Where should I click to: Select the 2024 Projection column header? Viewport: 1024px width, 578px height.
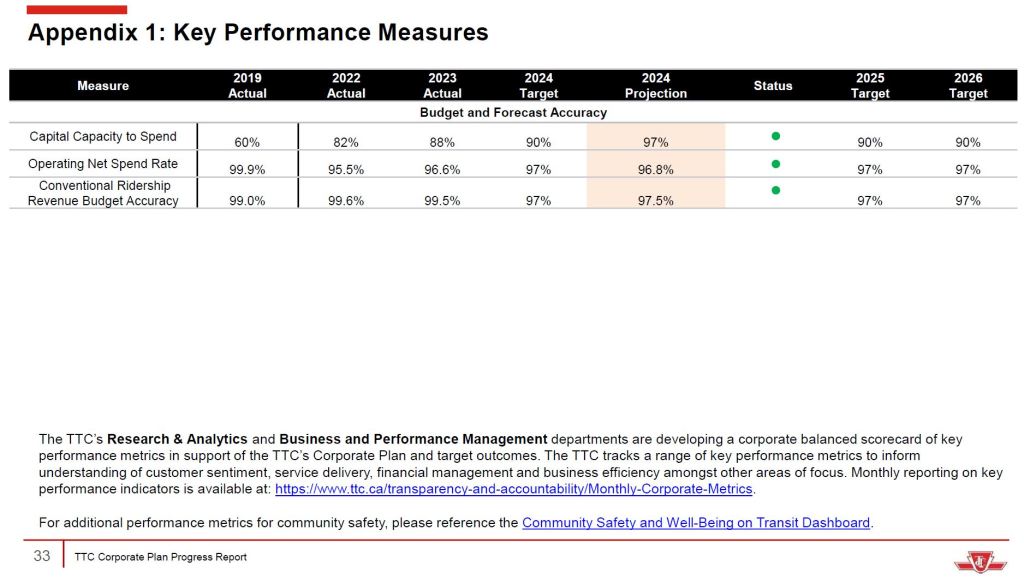[655, 86]
